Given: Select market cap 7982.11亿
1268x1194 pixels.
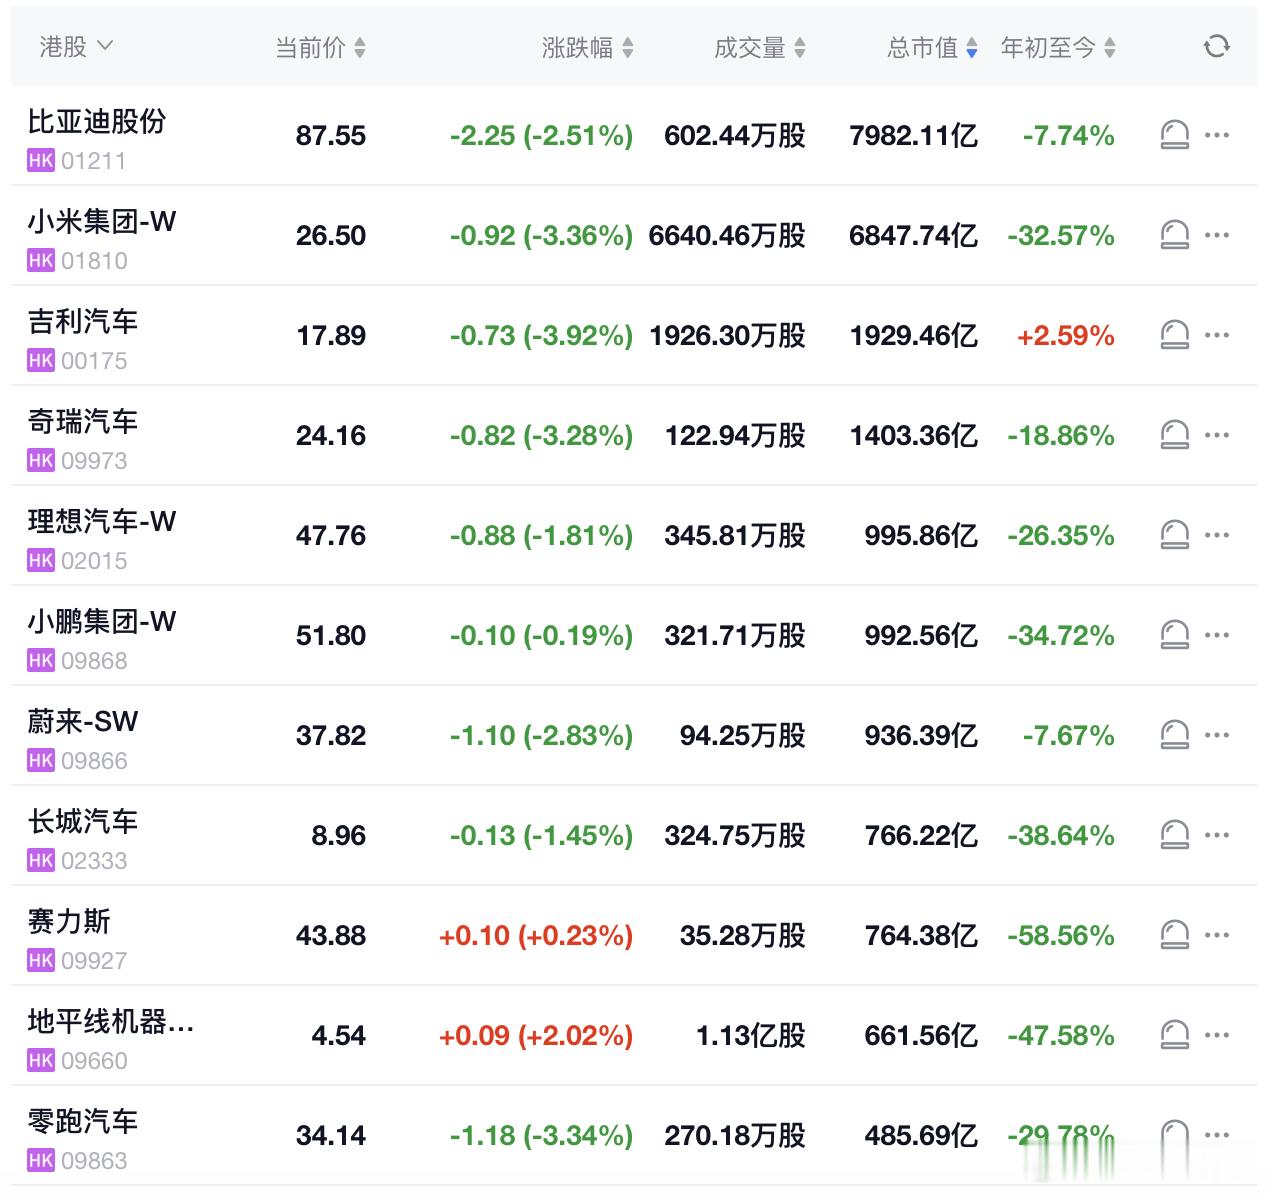Looking at the screenshot, I should click(914, 135).
